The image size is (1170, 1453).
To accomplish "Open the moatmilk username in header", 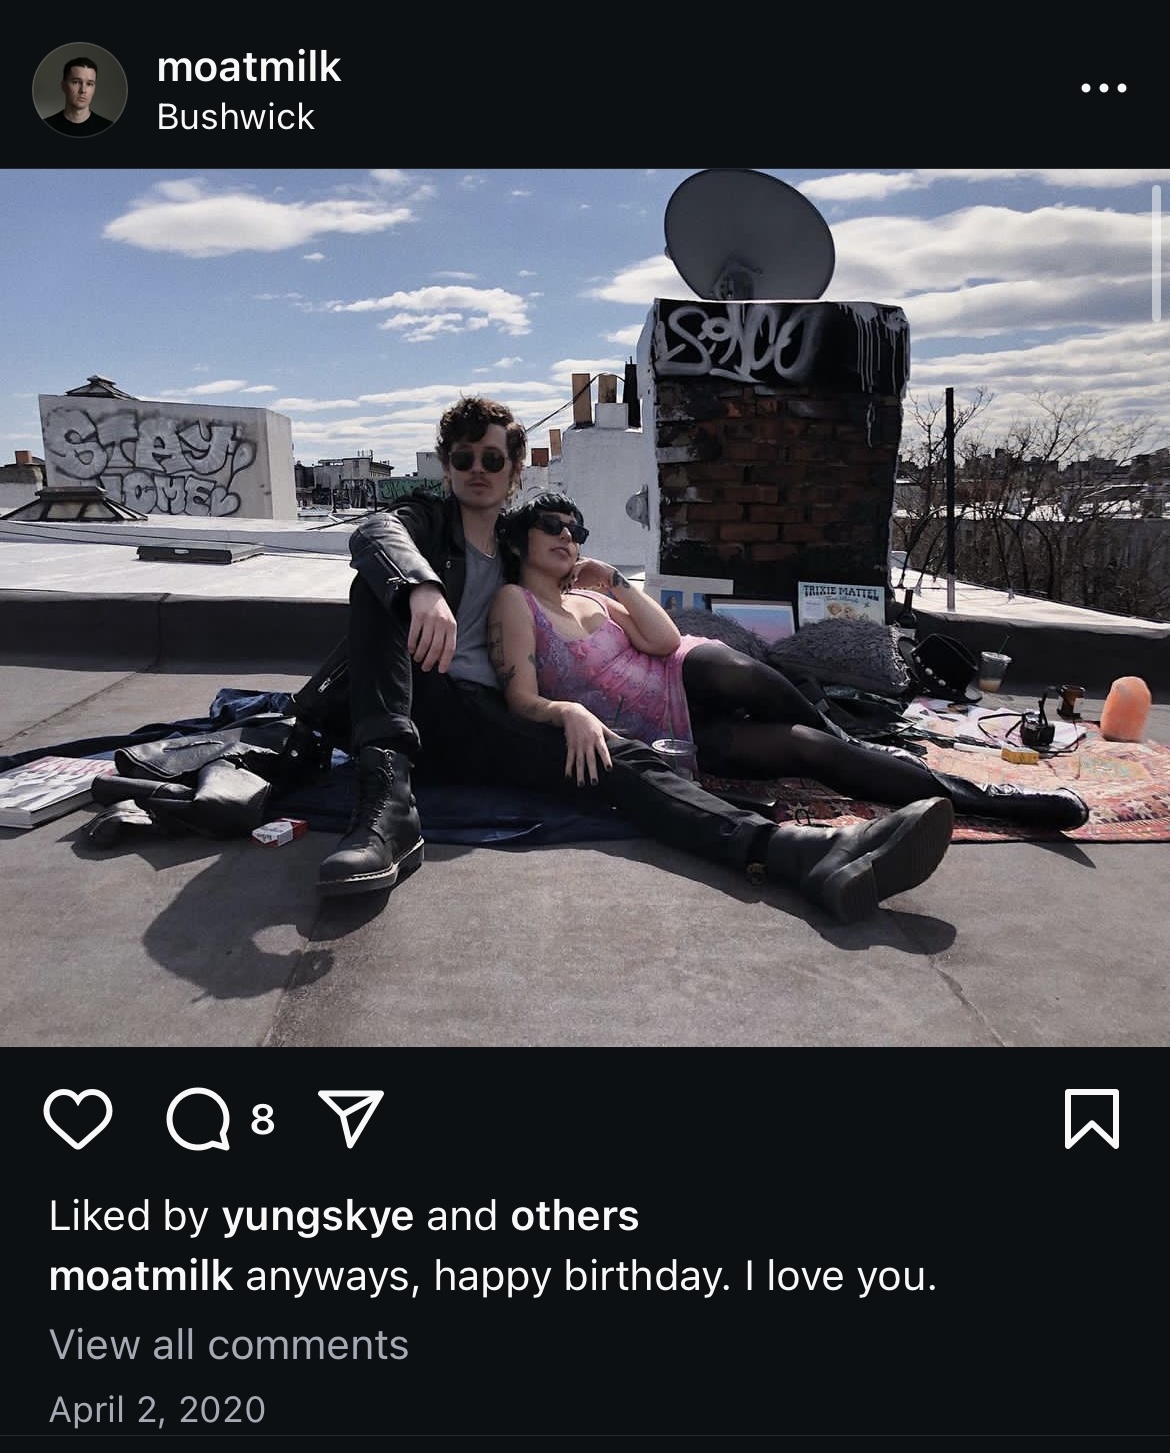I will pyautogui.click(x=249, y=67).
